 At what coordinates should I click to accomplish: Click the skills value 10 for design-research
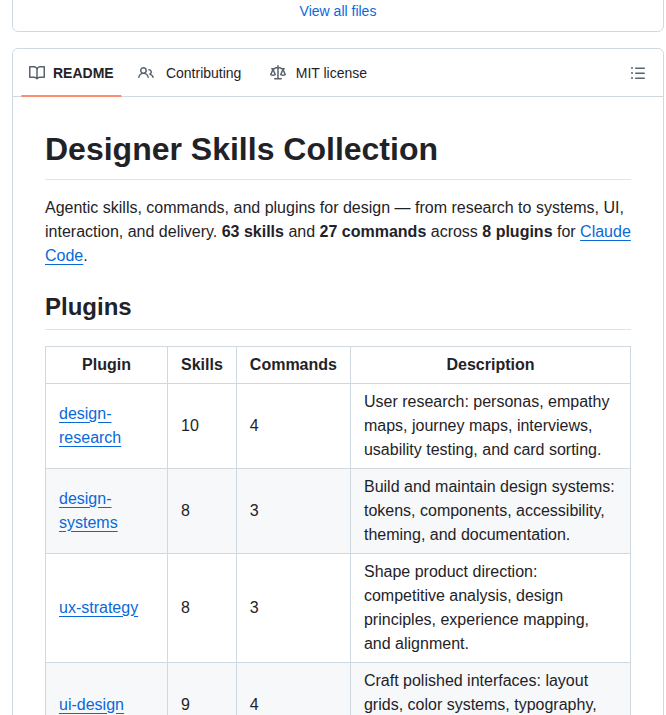(x=190, y=425)
